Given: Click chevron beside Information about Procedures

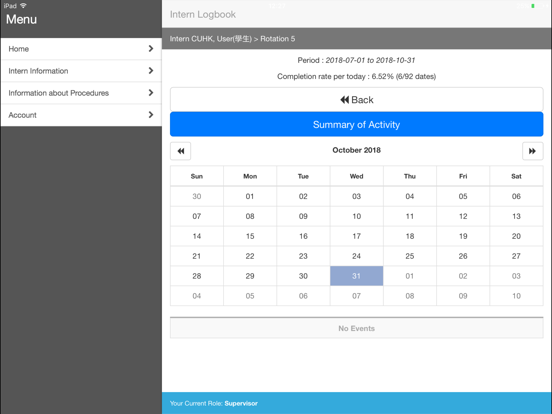Looking at the screenshot, I should point(151,93).
